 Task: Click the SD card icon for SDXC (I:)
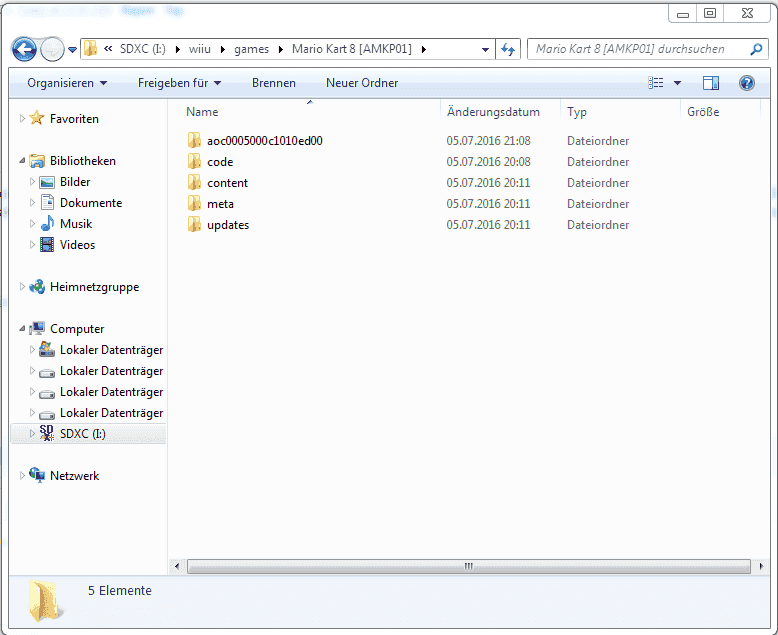47,433
